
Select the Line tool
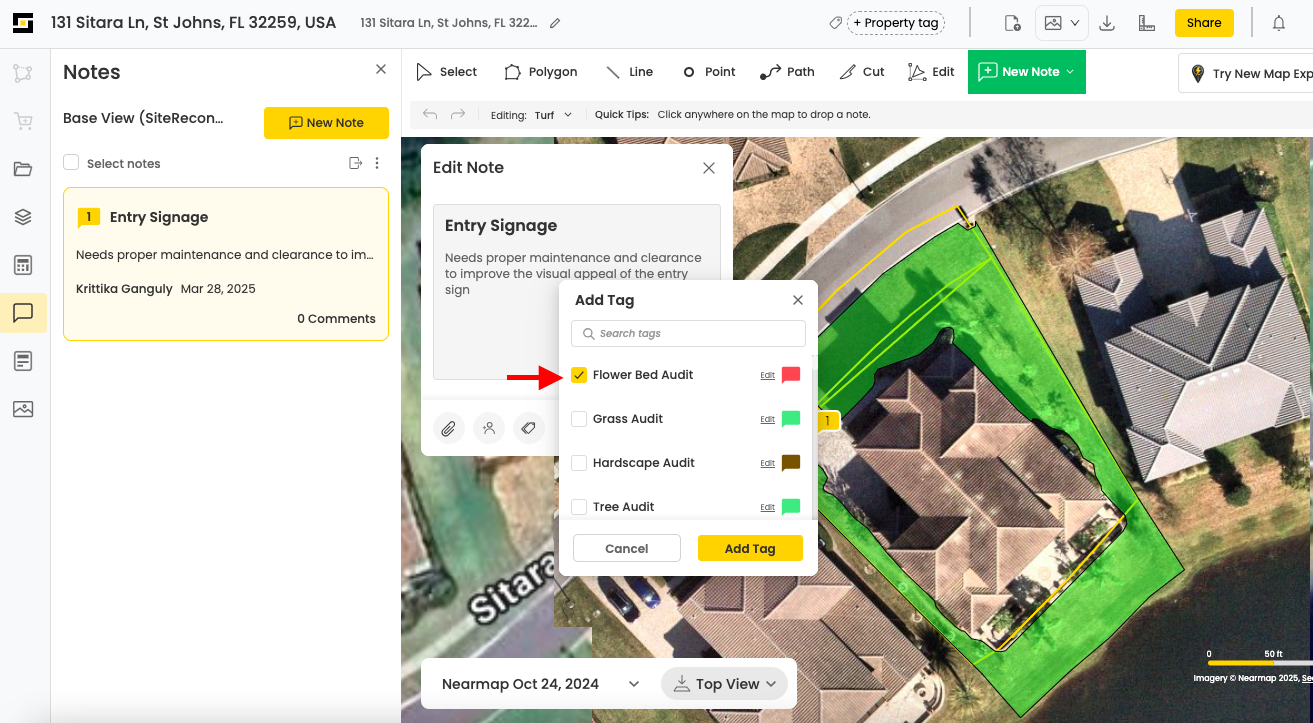629,72
